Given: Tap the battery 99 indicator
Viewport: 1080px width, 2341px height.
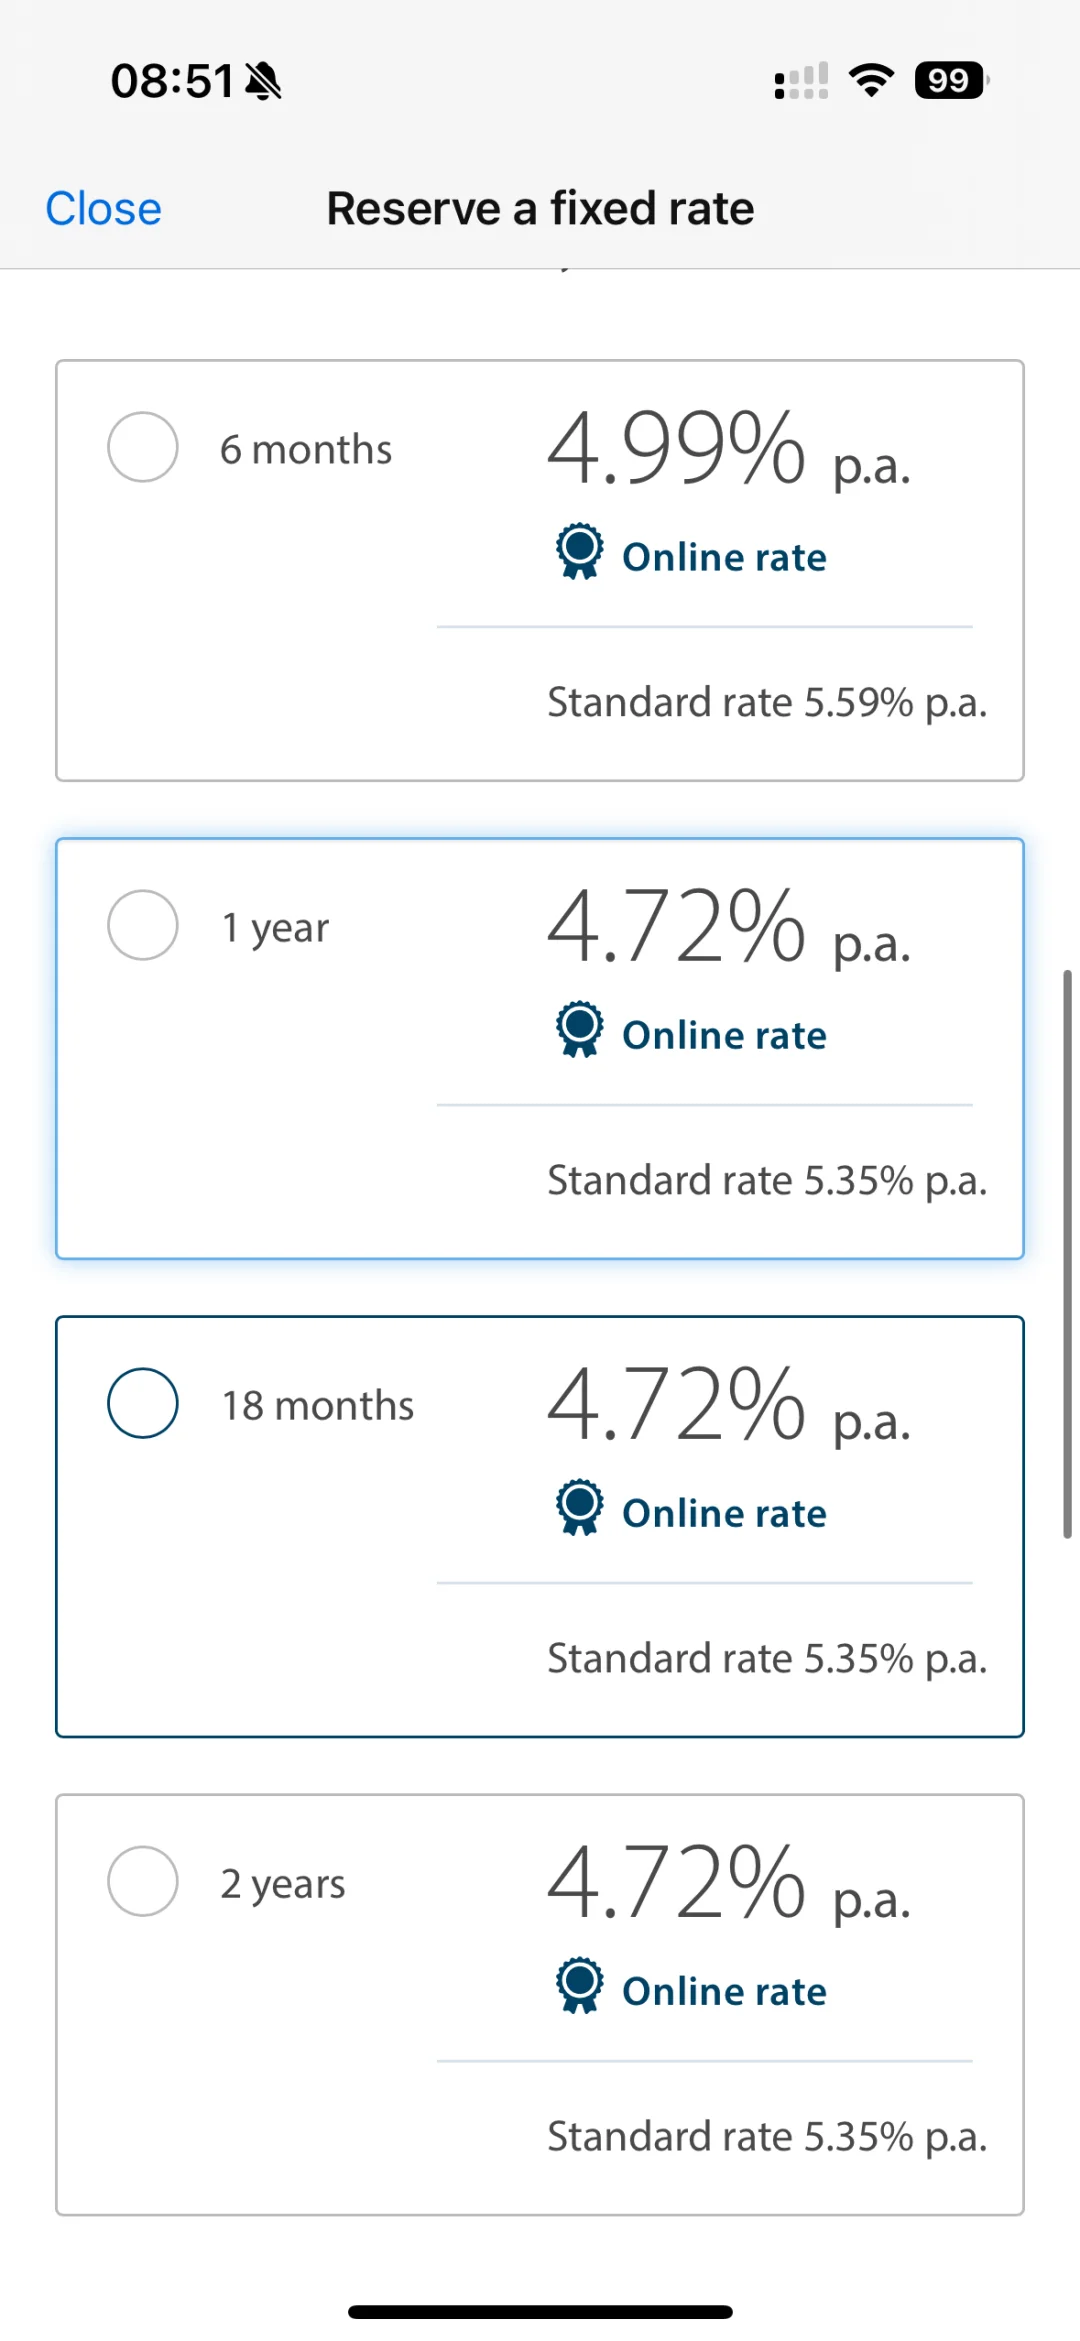Looking at the screenshot, I should [951, 80].
